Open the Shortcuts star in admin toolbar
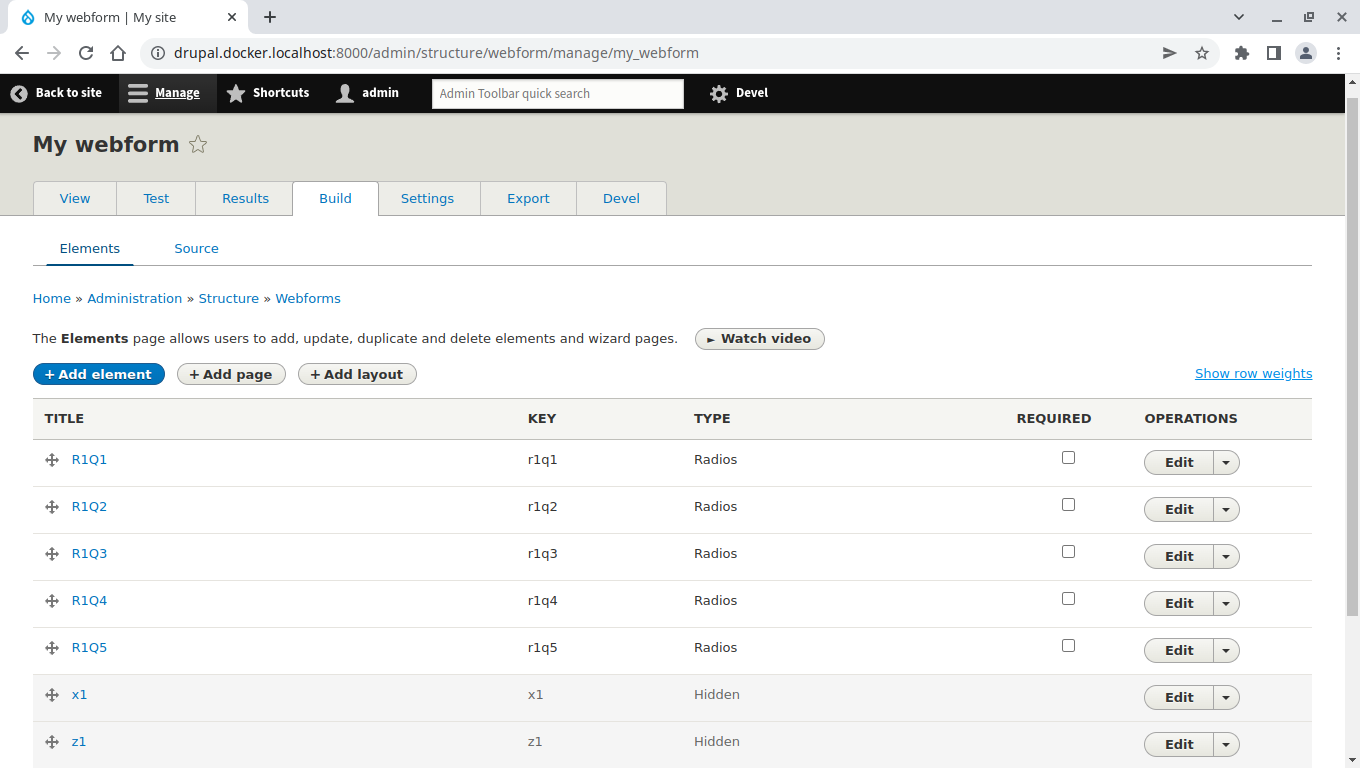Image resolution: width=1360 pixels, height=768 pixels. click(x=236, y=93)
